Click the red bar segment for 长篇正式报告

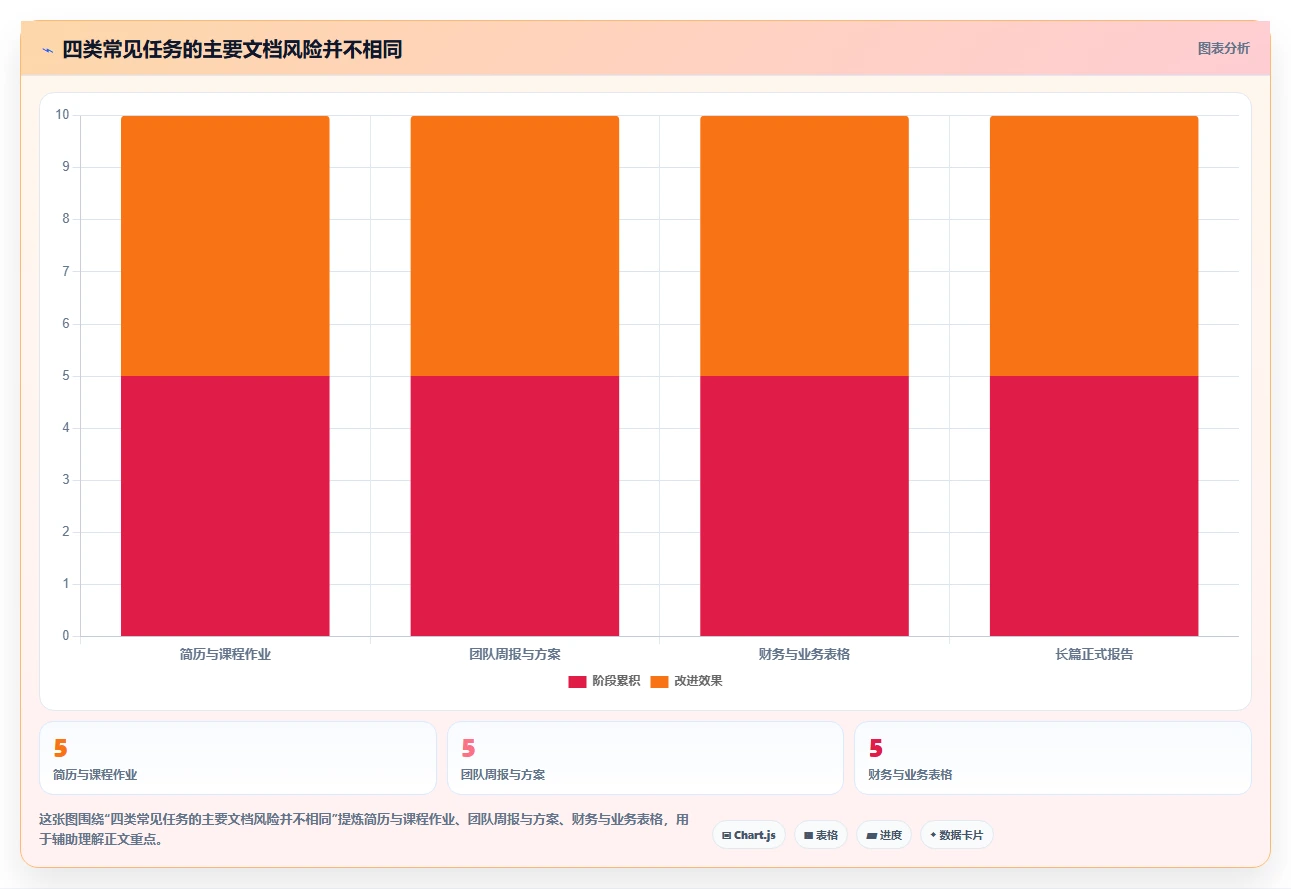tap(1094, 506)
